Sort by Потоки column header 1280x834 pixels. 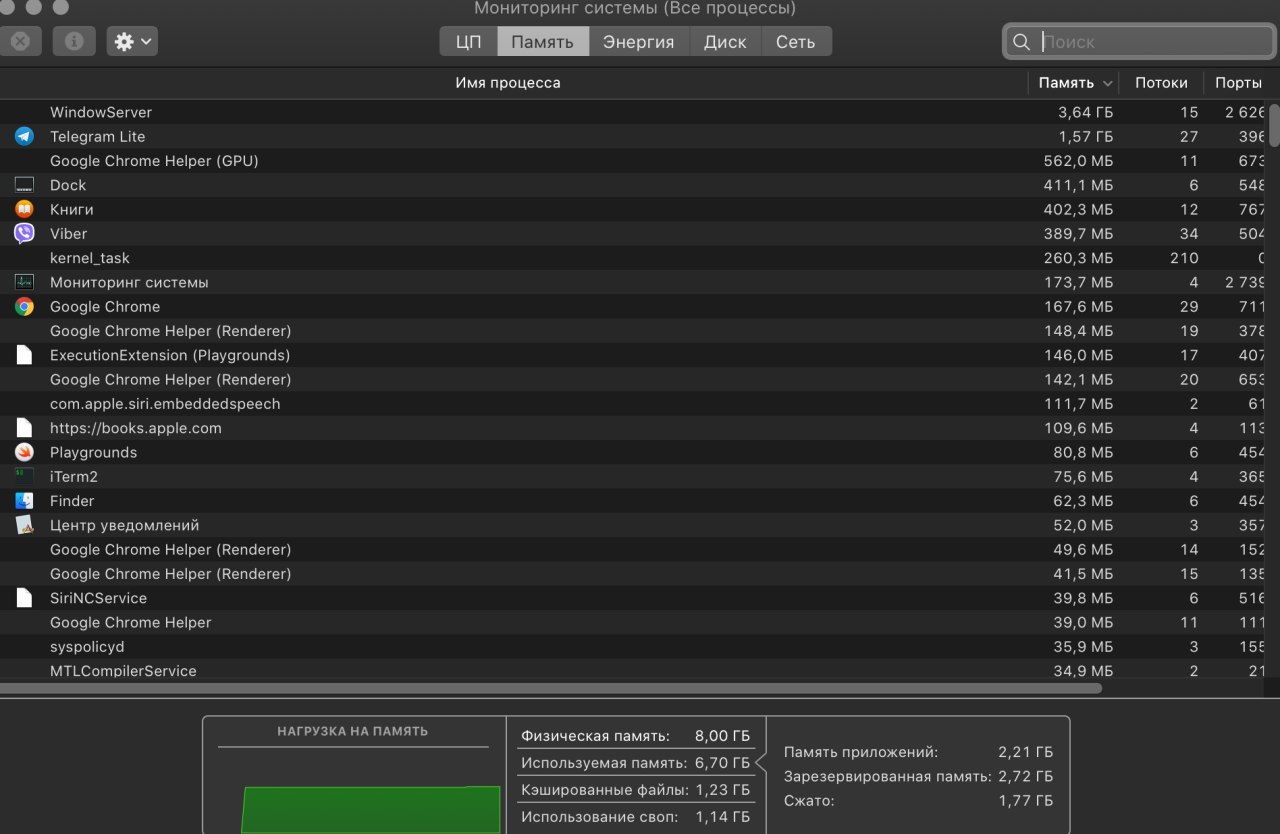[x=1161, y=83]
